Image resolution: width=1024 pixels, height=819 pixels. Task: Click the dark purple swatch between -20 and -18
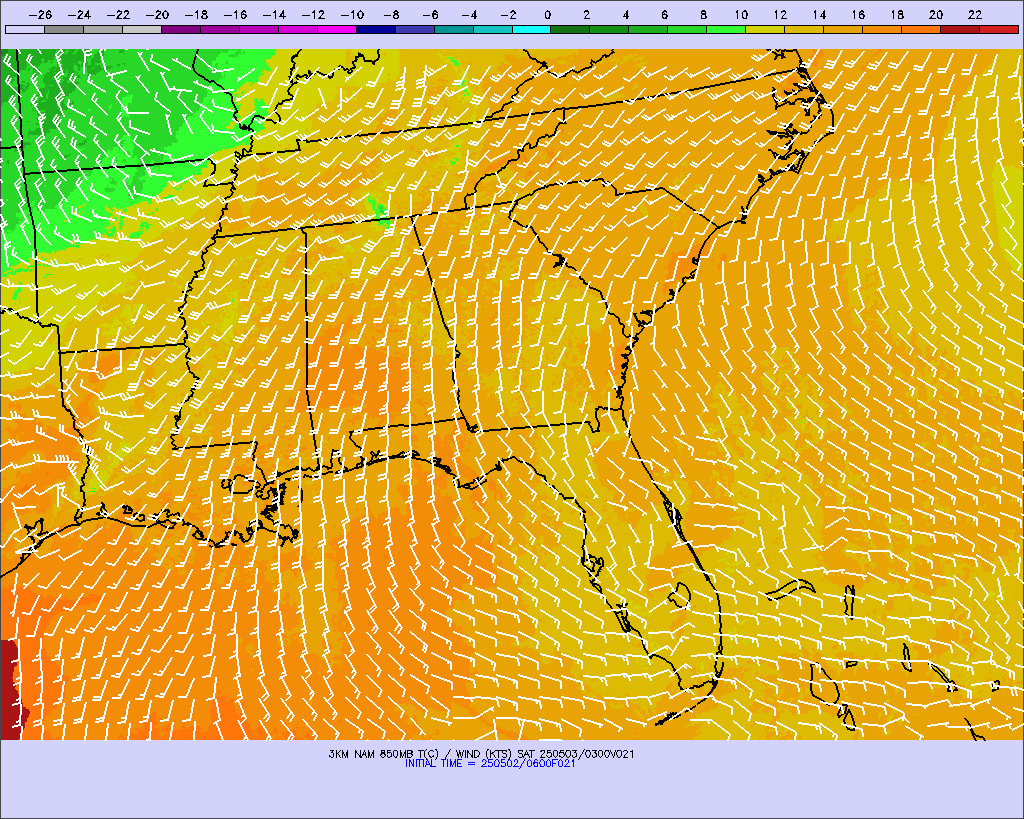pyautogui.click(x=181, y=29)
